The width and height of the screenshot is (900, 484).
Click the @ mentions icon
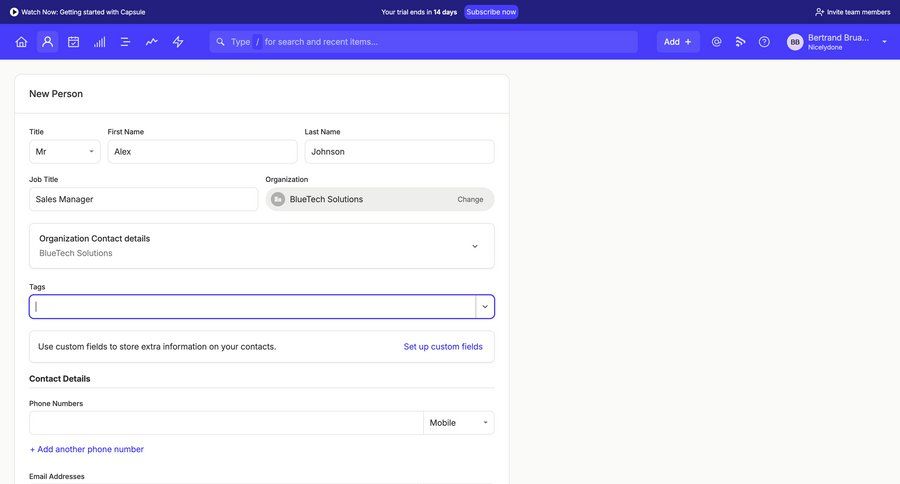pyautogui.click(x=716, y=42)
